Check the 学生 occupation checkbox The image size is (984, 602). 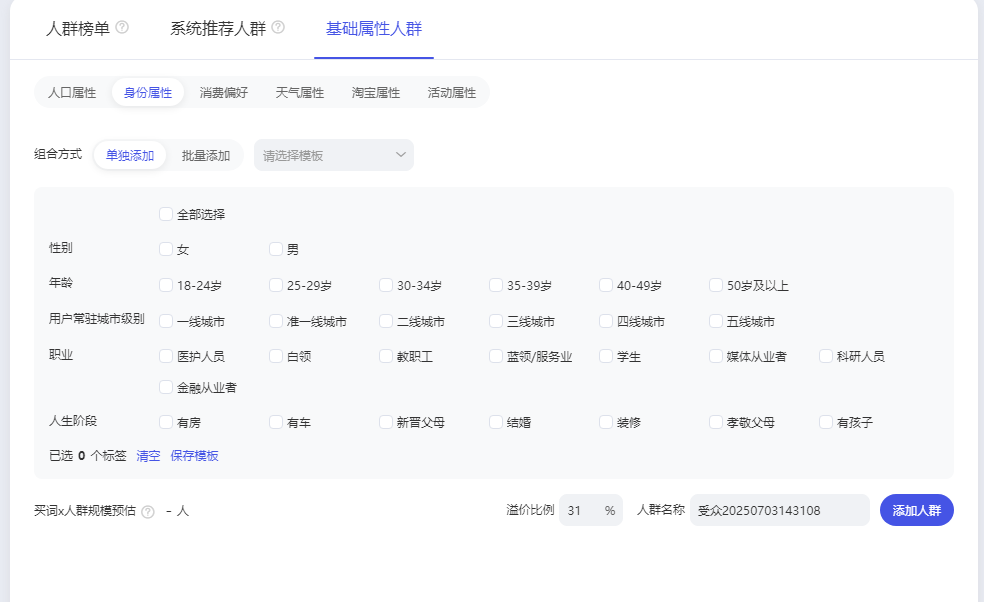[x=606, y=356]
